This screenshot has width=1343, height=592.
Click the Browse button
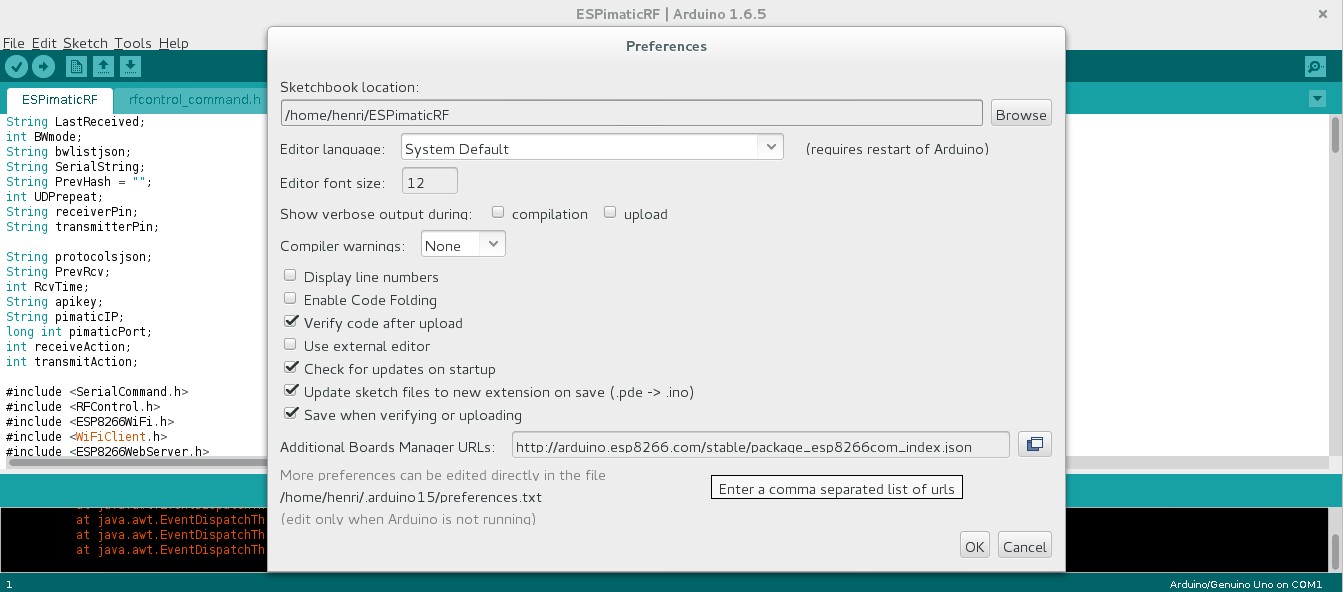click(x=1021, y=114)
